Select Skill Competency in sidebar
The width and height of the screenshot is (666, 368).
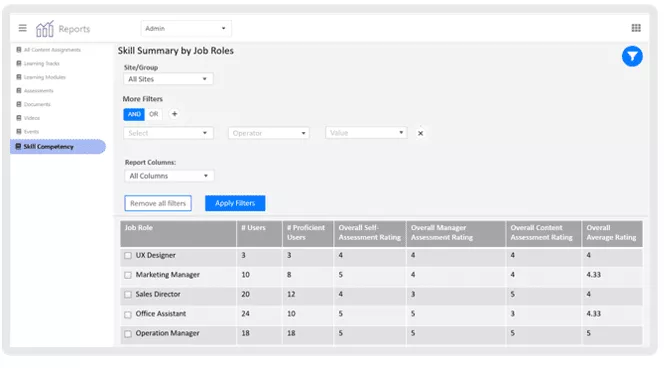coord(58,147)
